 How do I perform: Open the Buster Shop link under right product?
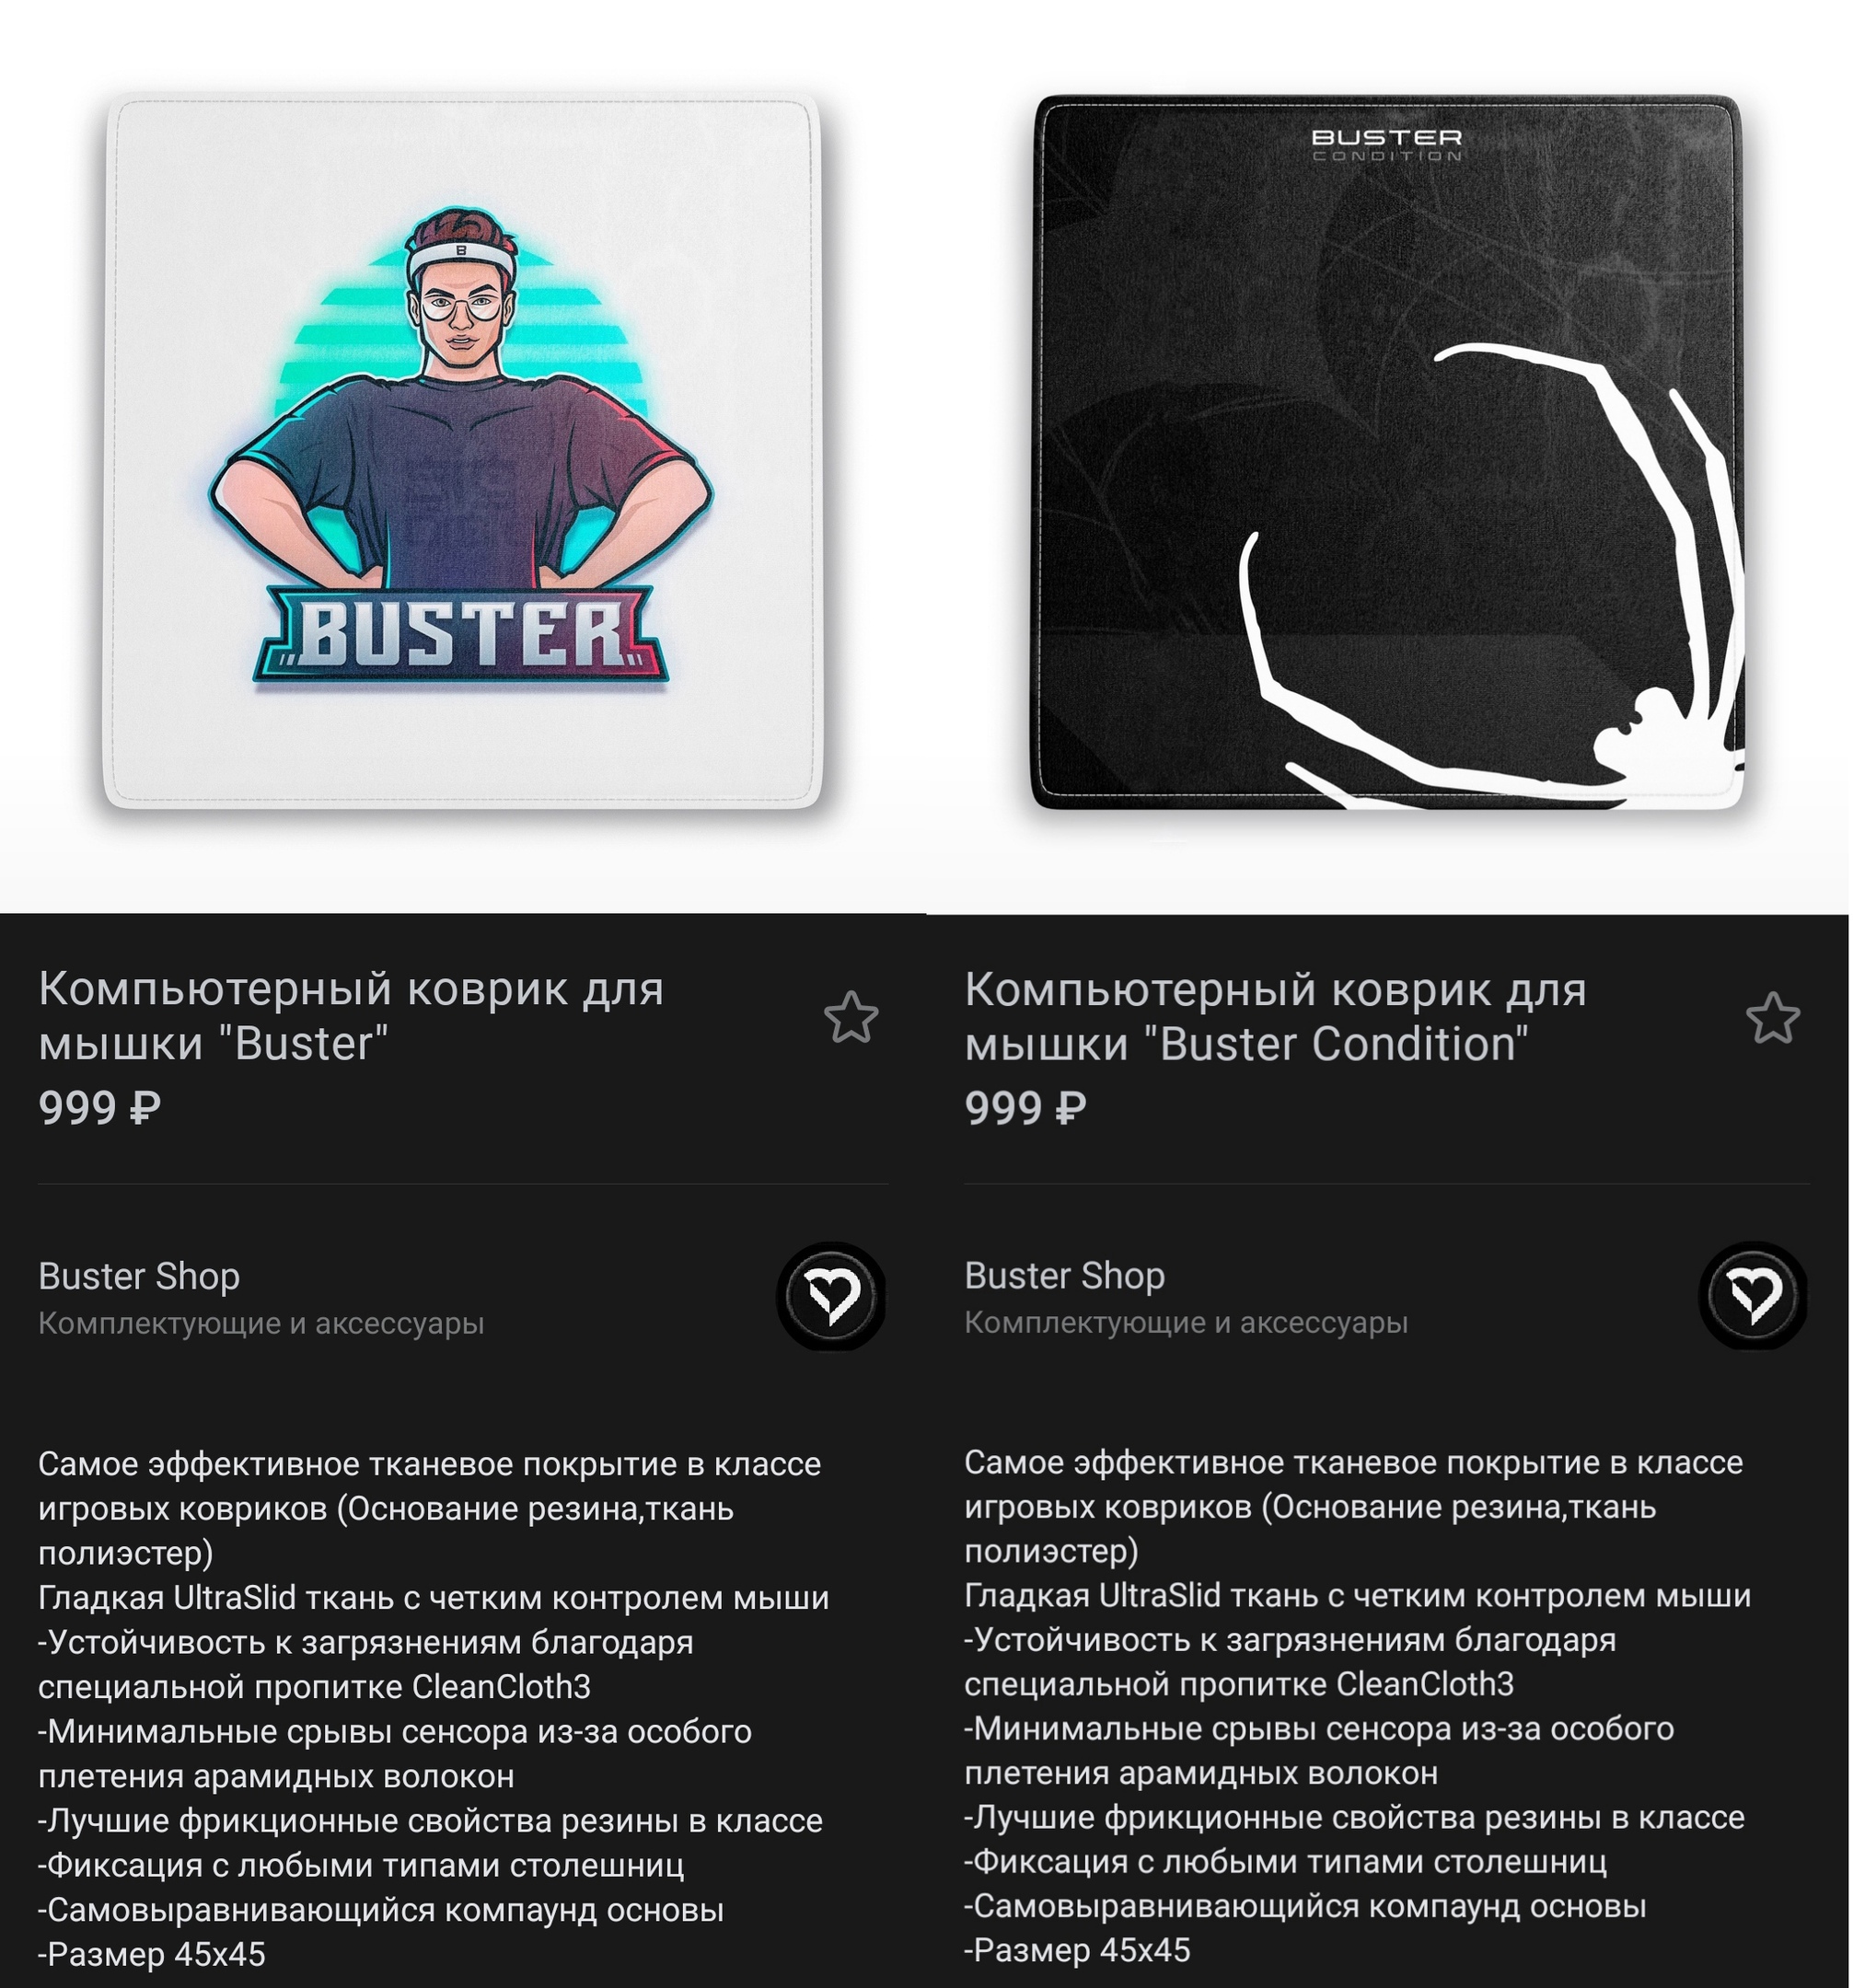tap(1064, 1275)
